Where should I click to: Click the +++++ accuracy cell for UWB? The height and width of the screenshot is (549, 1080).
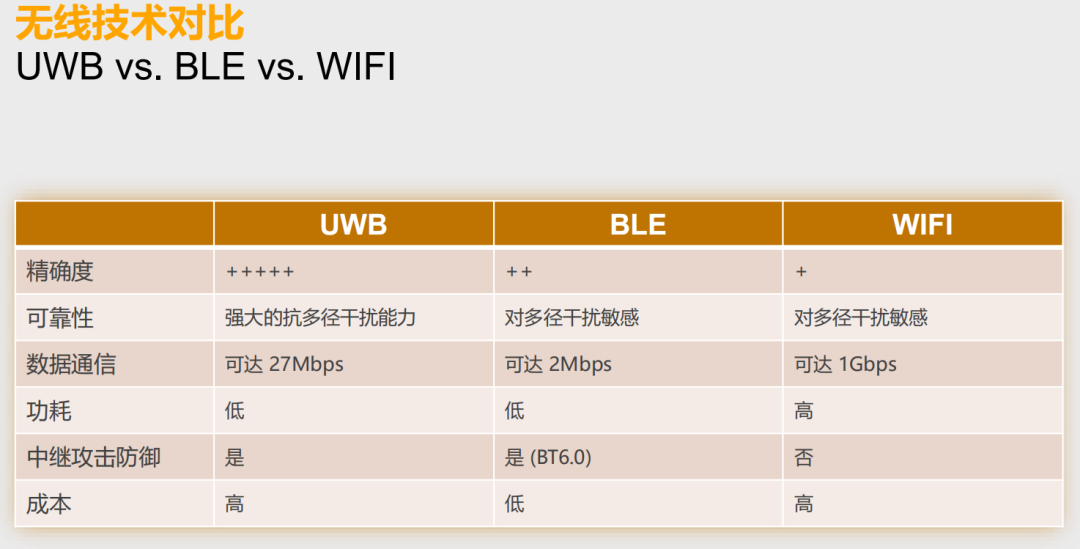[x=260, y=272]
